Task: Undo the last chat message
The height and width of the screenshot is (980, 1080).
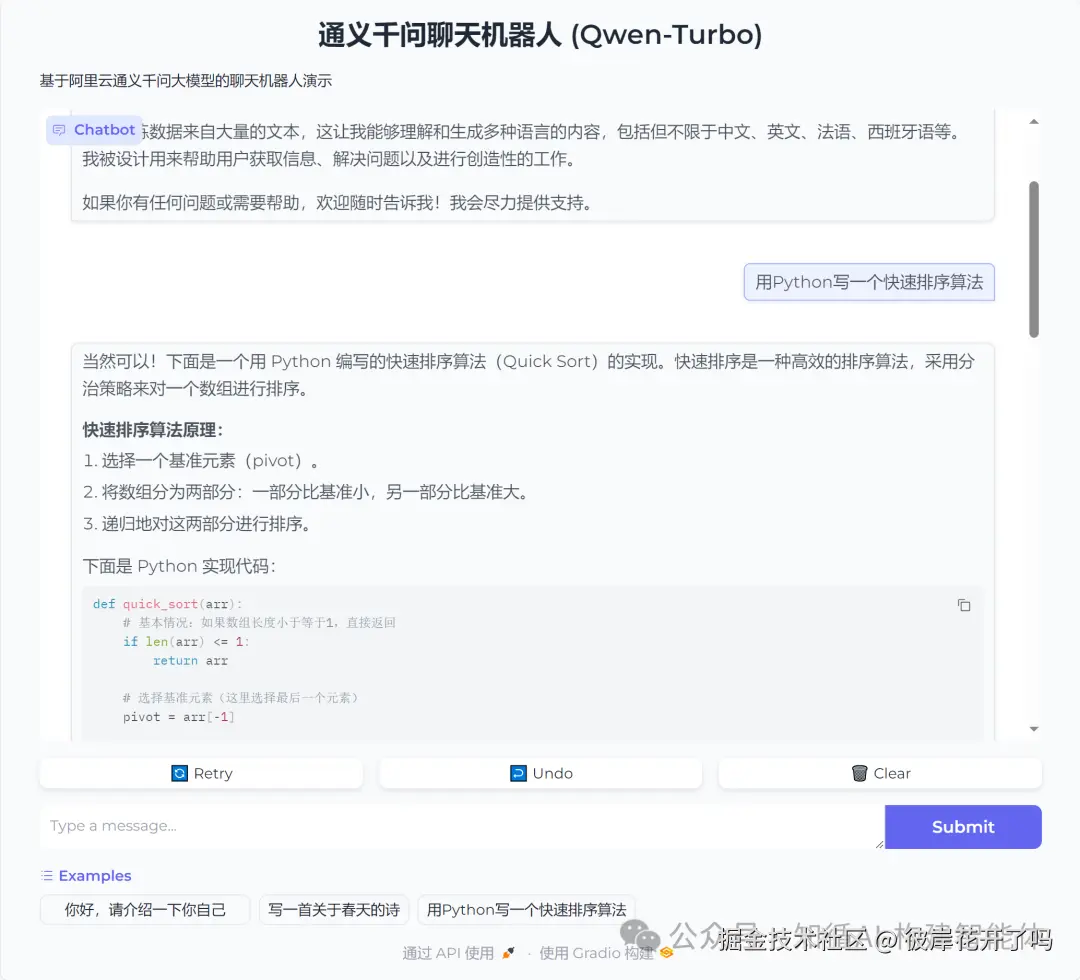Action: tap(541, 773)
